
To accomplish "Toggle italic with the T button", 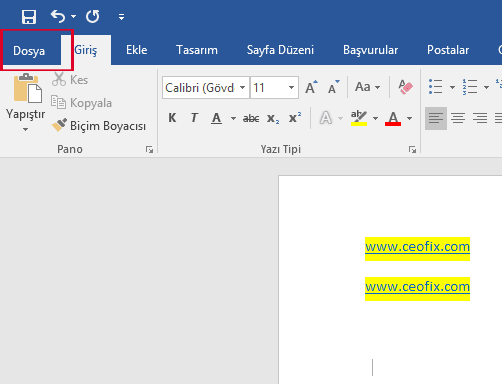I will pyautogui.click(x=194, y=118).
